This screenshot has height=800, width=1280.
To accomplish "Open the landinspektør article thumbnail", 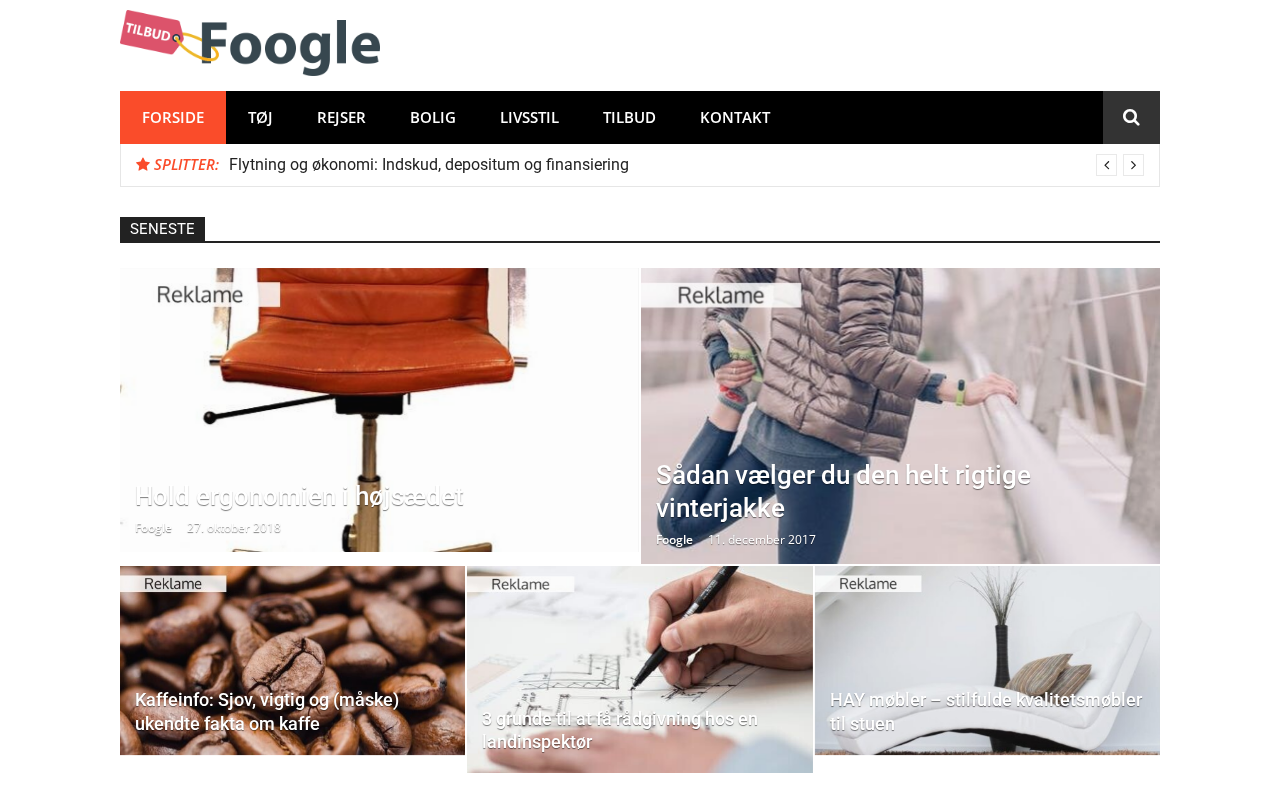I will point(640,669).
